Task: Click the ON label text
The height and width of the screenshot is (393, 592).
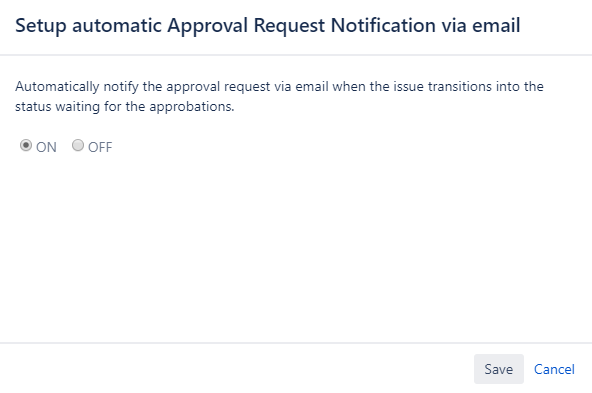Action: click(x=46, y=147)
